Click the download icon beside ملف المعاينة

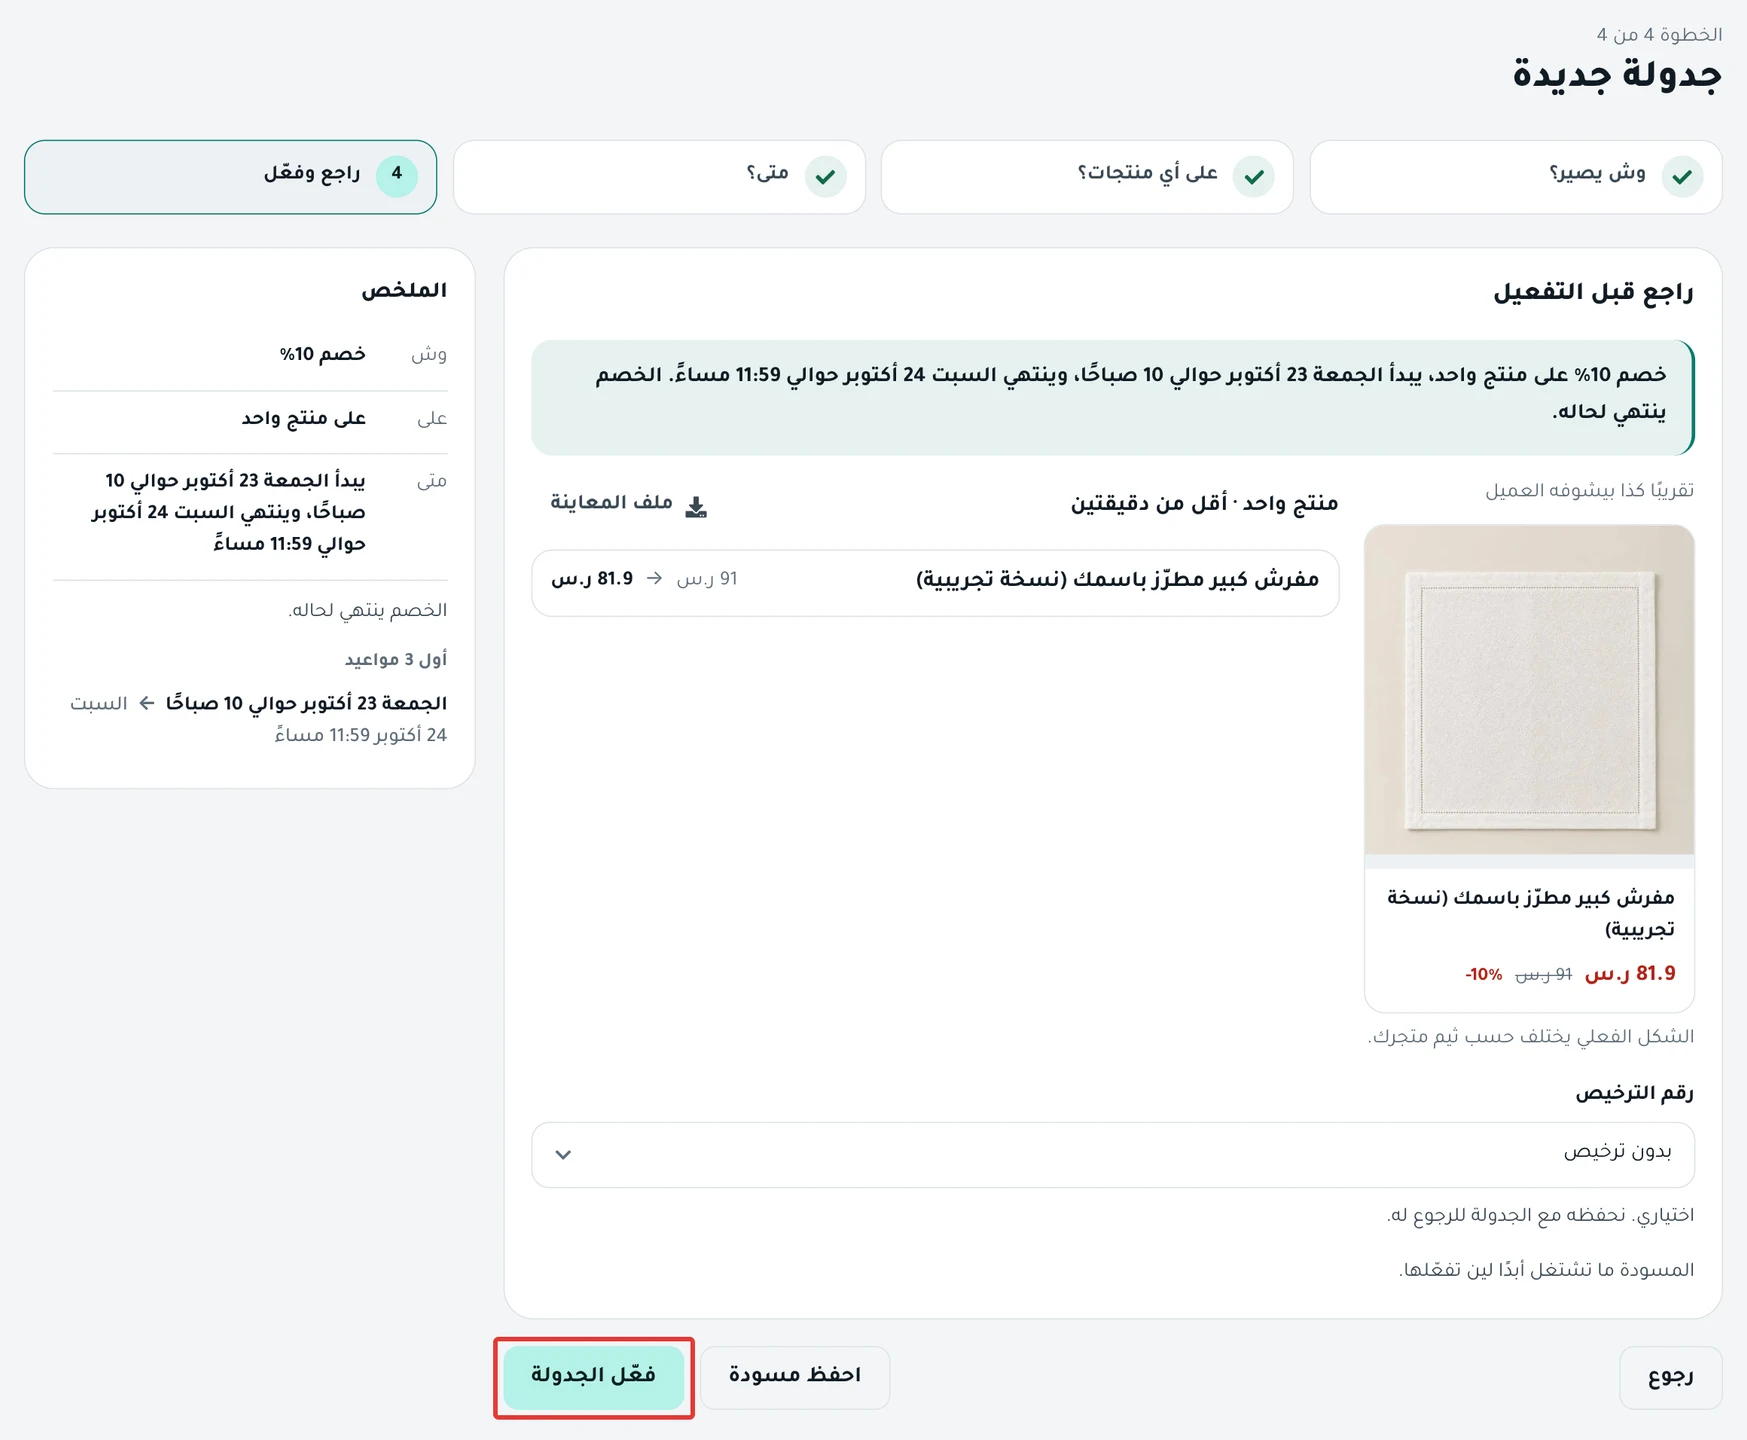tap(696, 507)
